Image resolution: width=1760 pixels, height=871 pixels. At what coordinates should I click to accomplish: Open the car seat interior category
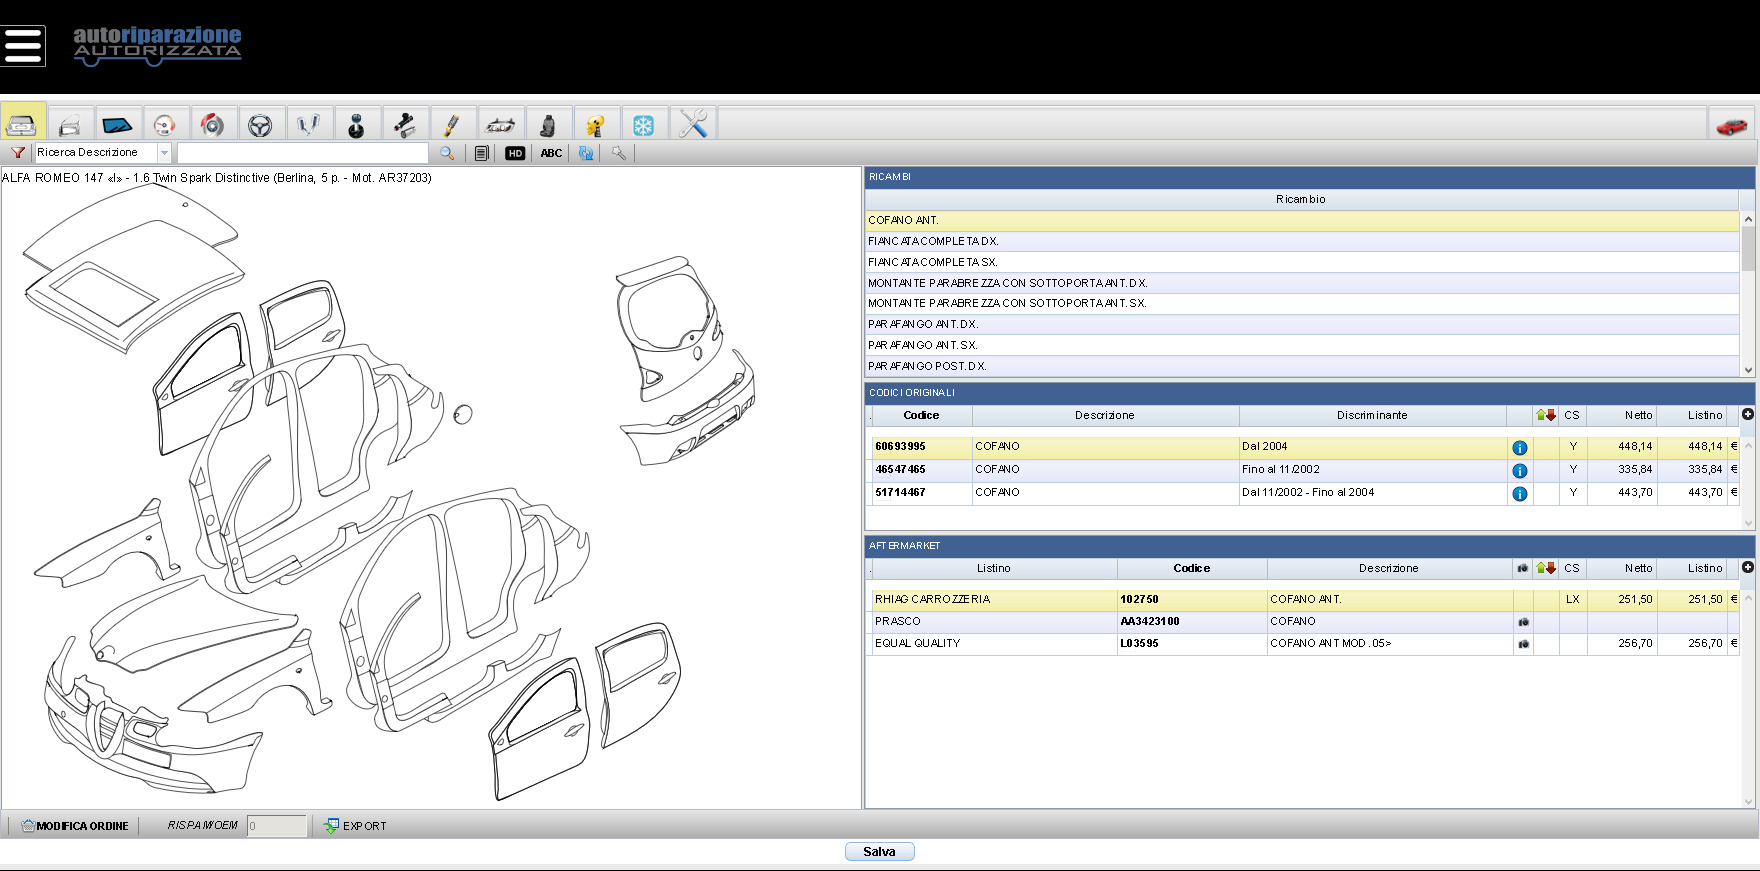pyautogui.click(x=548, y=125)
